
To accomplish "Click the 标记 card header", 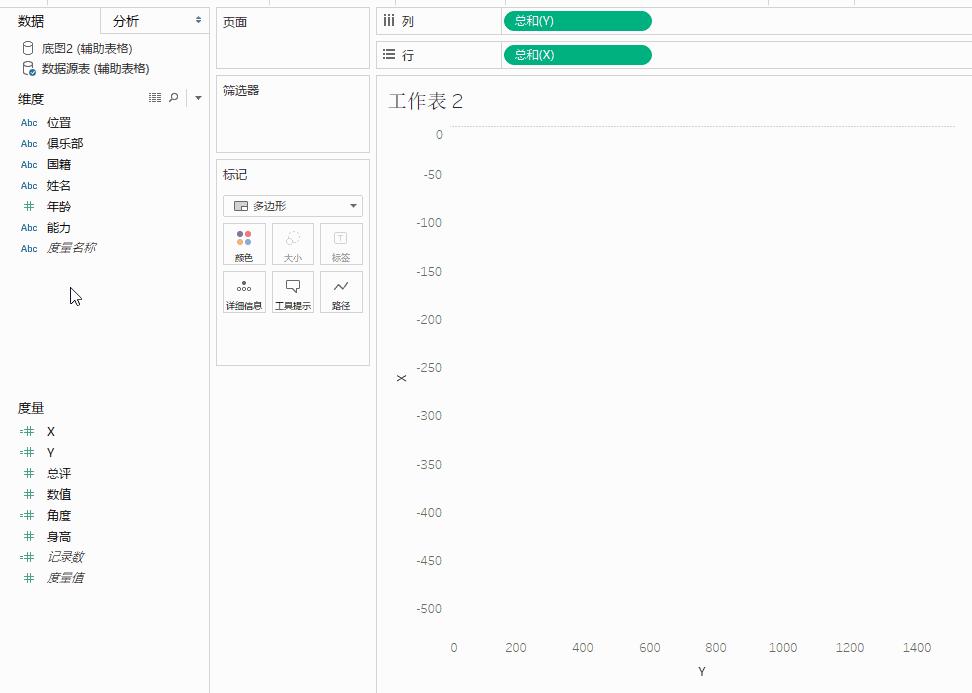I will point(235,175).
